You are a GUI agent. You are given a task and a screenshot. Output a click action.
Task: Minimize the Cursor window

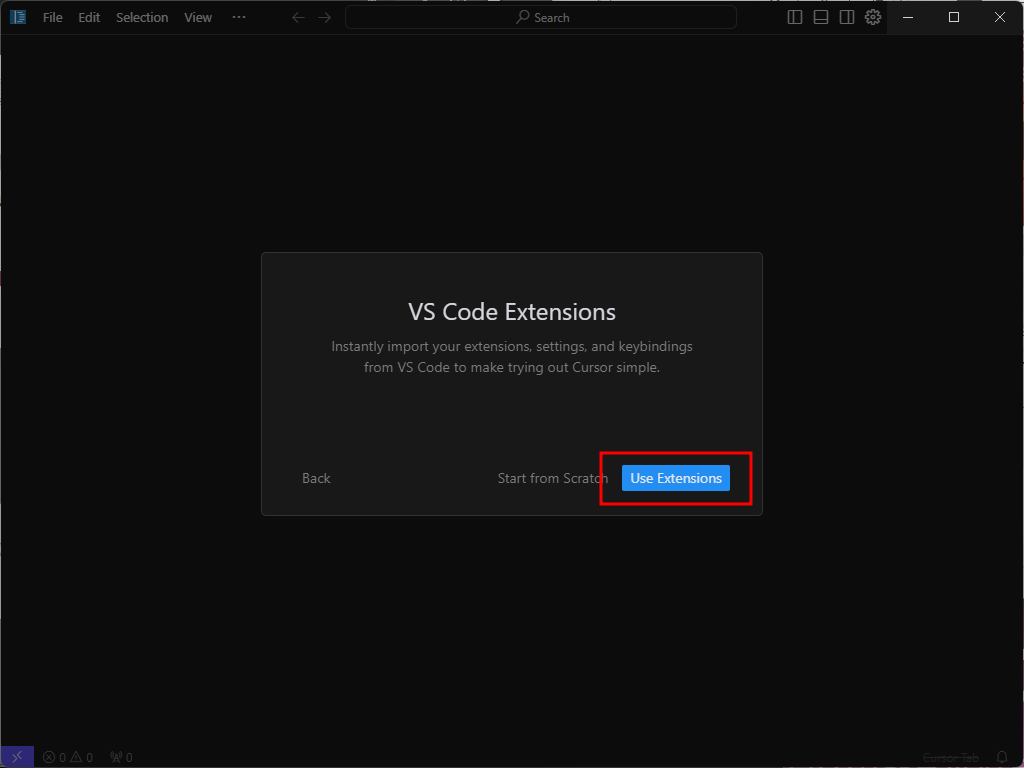[x=908, y=18]
